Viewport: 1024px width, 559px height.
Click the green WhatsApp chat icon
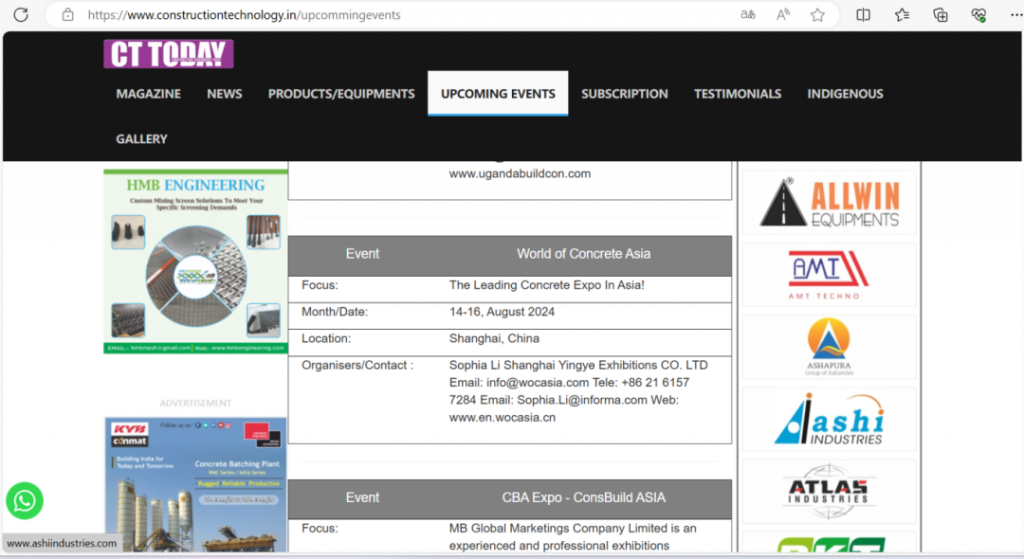24,500
